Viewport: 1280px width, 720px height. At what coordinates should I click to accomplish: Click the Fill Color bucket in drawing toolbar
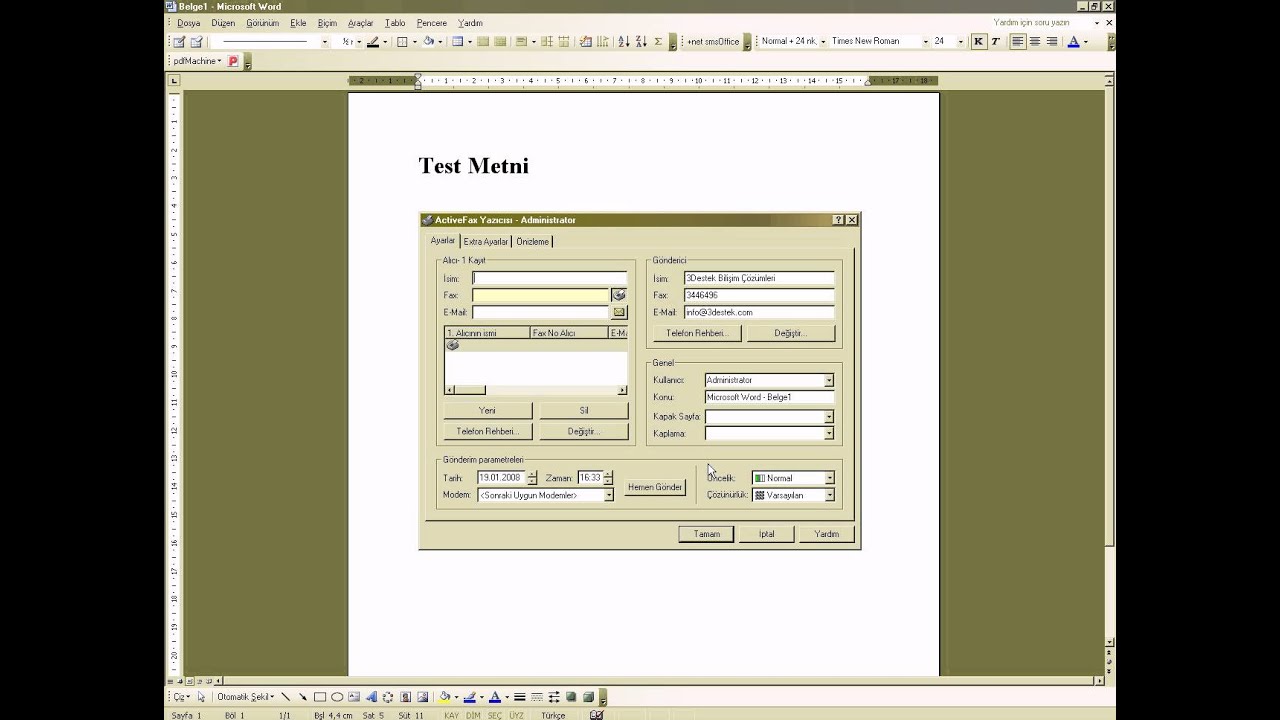coord(445,697)
